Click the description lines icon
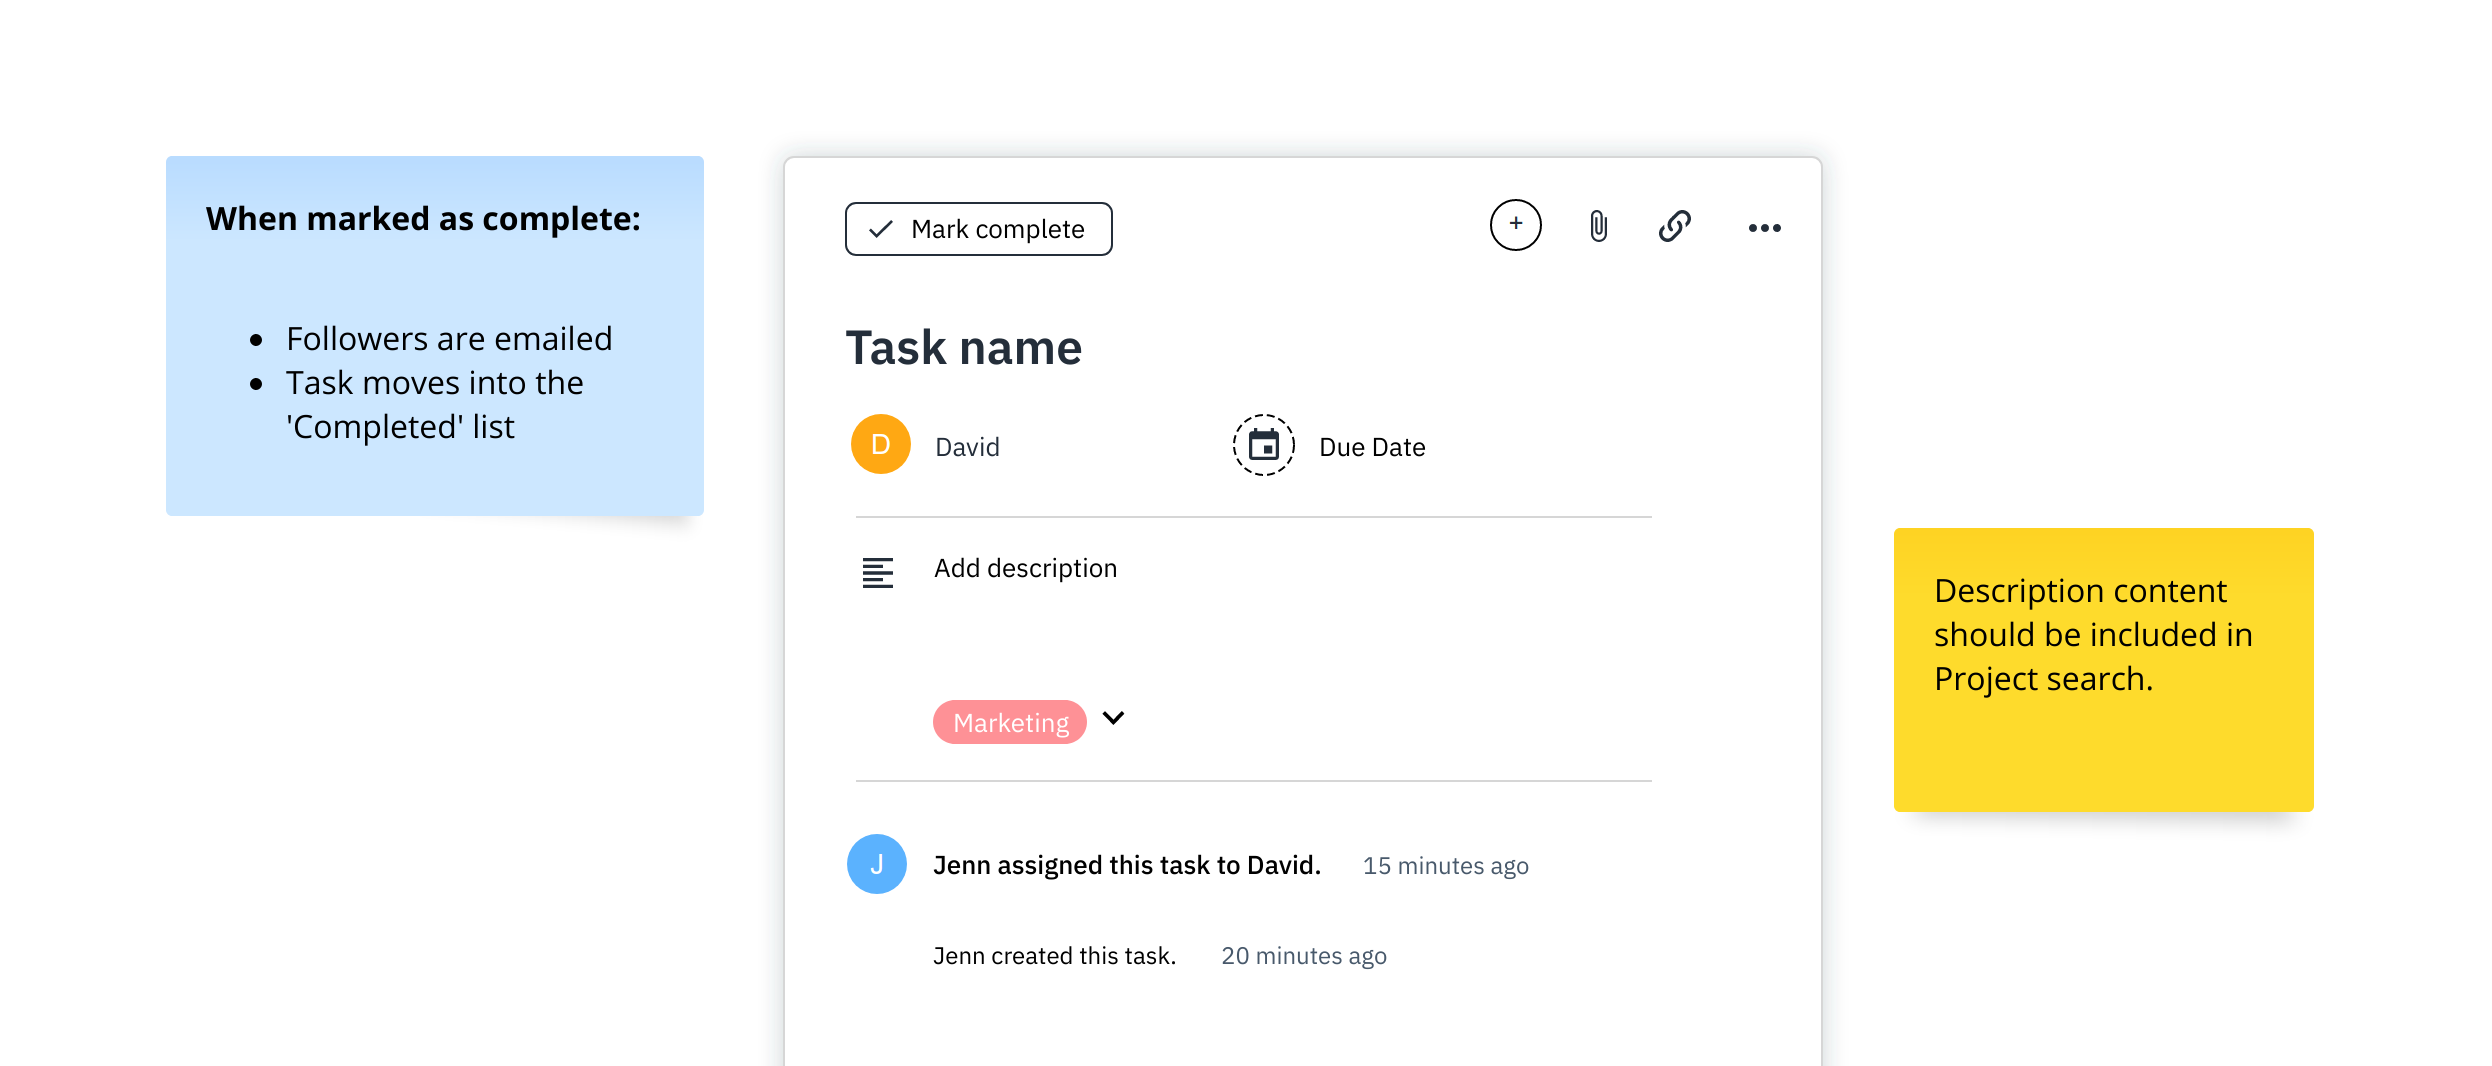The height and width of the screenshot is (1066, 2492). click(x=877, y=572)
